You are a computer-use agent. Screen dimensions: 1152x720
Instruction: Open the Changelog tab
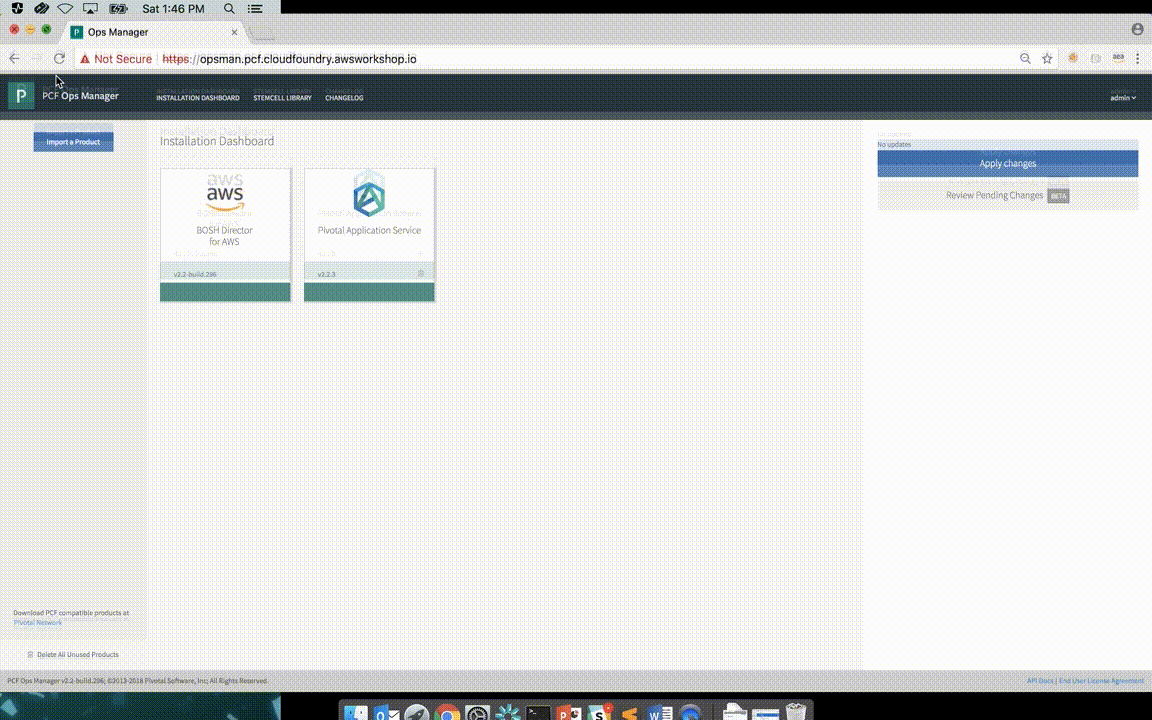[344, 98]
